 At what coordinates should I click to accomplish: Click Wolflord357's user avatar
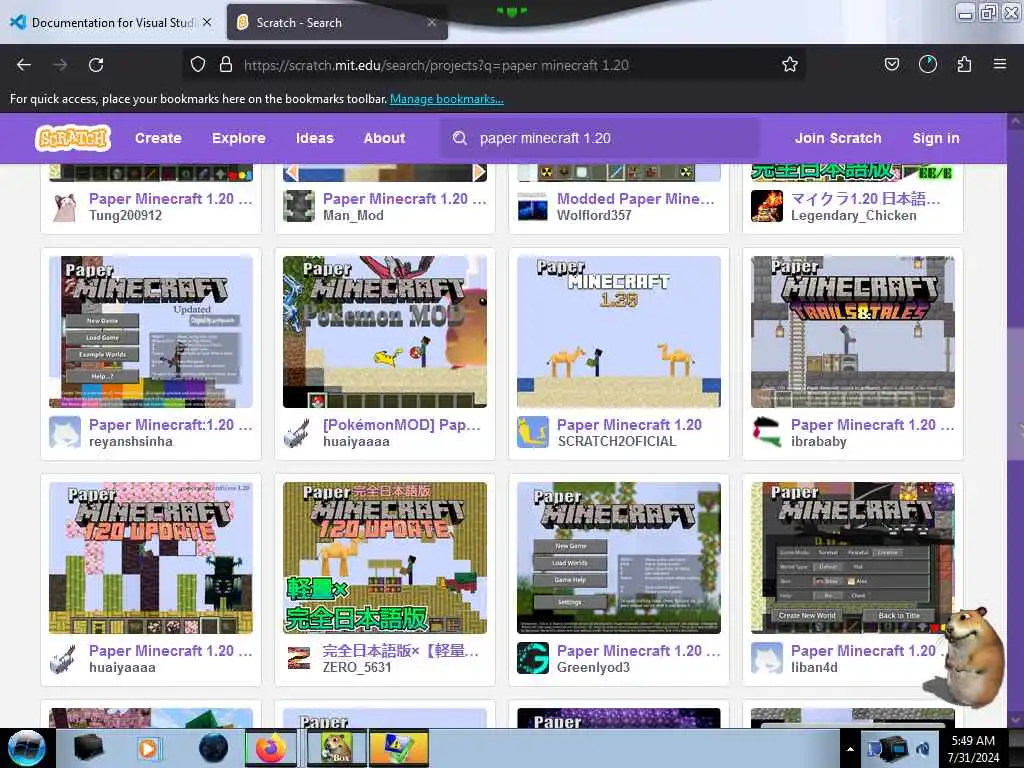click(532, 206)
